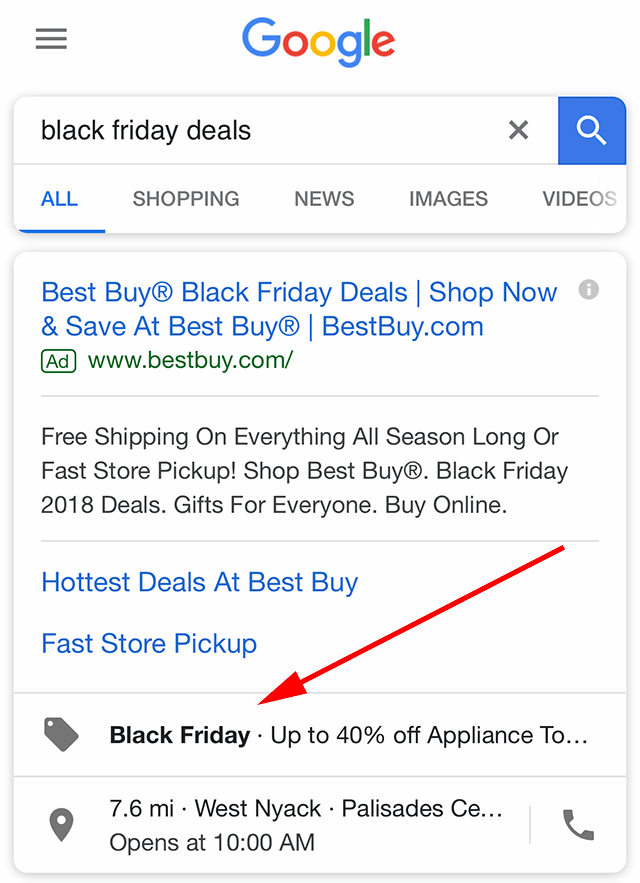Screen dimensions: 640x883
Task: Click the info icon on the ad
Action: (x=588, y=290)
